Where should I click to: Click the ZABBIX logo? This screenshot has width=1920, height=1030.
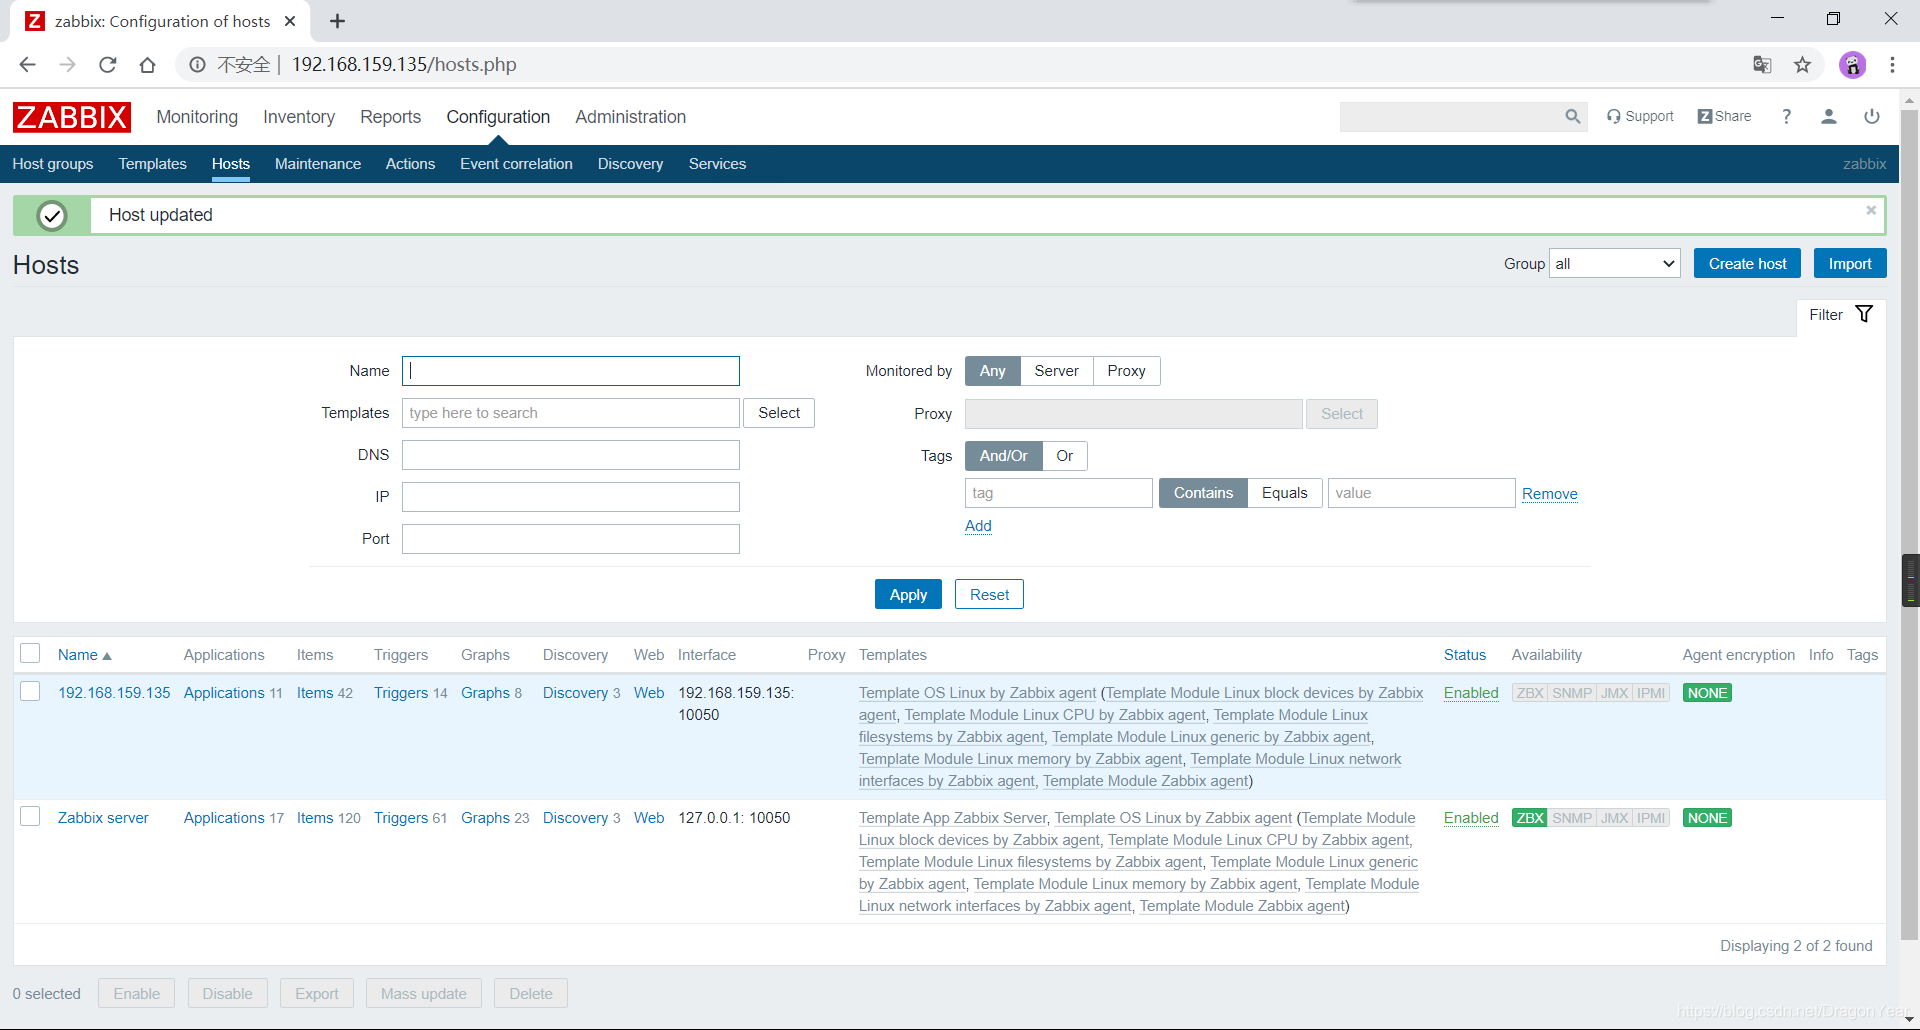pyautogui.click(x=71, y=117)
